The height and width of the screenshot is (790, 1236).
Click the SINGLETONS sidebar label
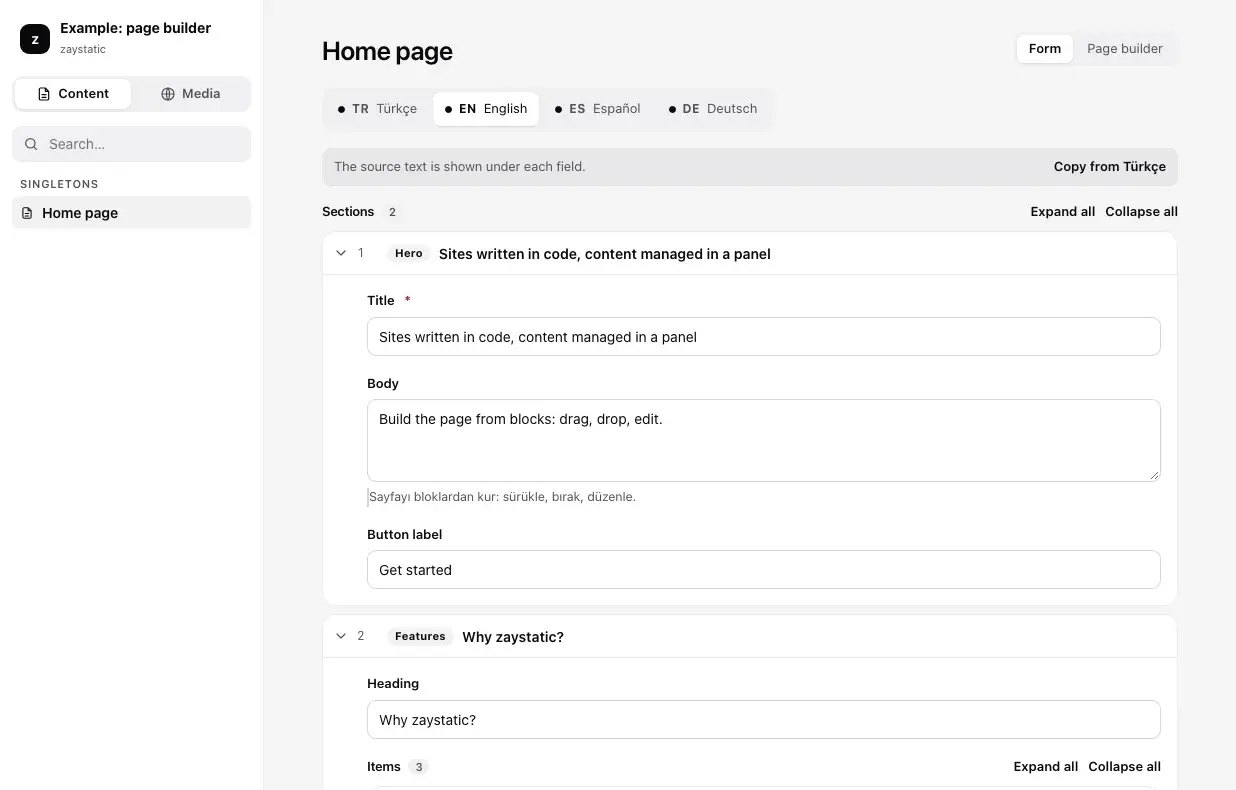pyautogui.click(x=59, y=184)
